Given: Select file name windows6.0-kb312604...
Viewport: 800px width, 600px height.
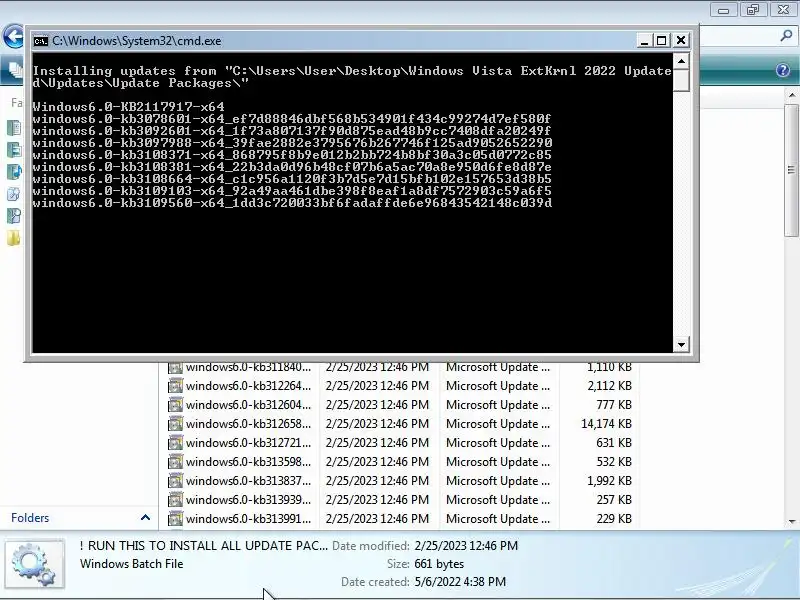Looking at the screenshot, I should click(x=248, y=405).
